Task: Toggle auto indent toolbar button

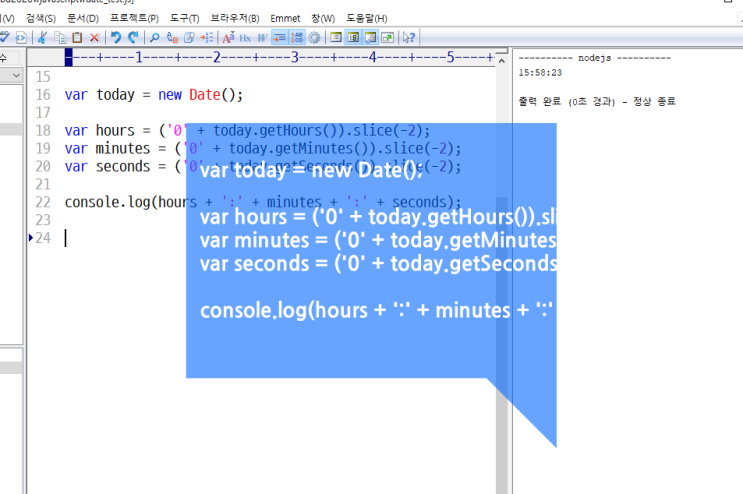Action: (x=280, y=37)
